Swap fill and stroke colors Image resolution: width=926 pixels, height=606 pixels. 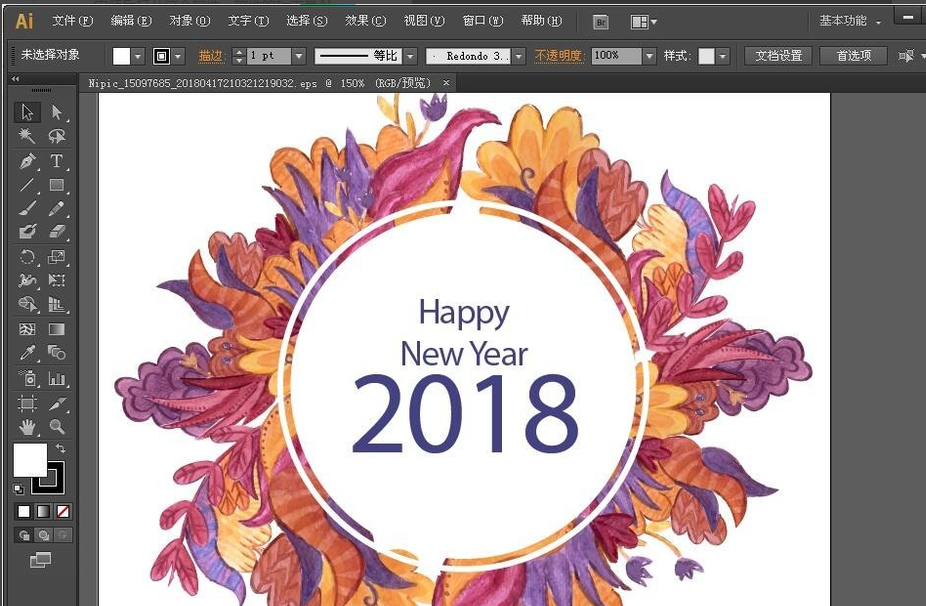coord(61,449)
